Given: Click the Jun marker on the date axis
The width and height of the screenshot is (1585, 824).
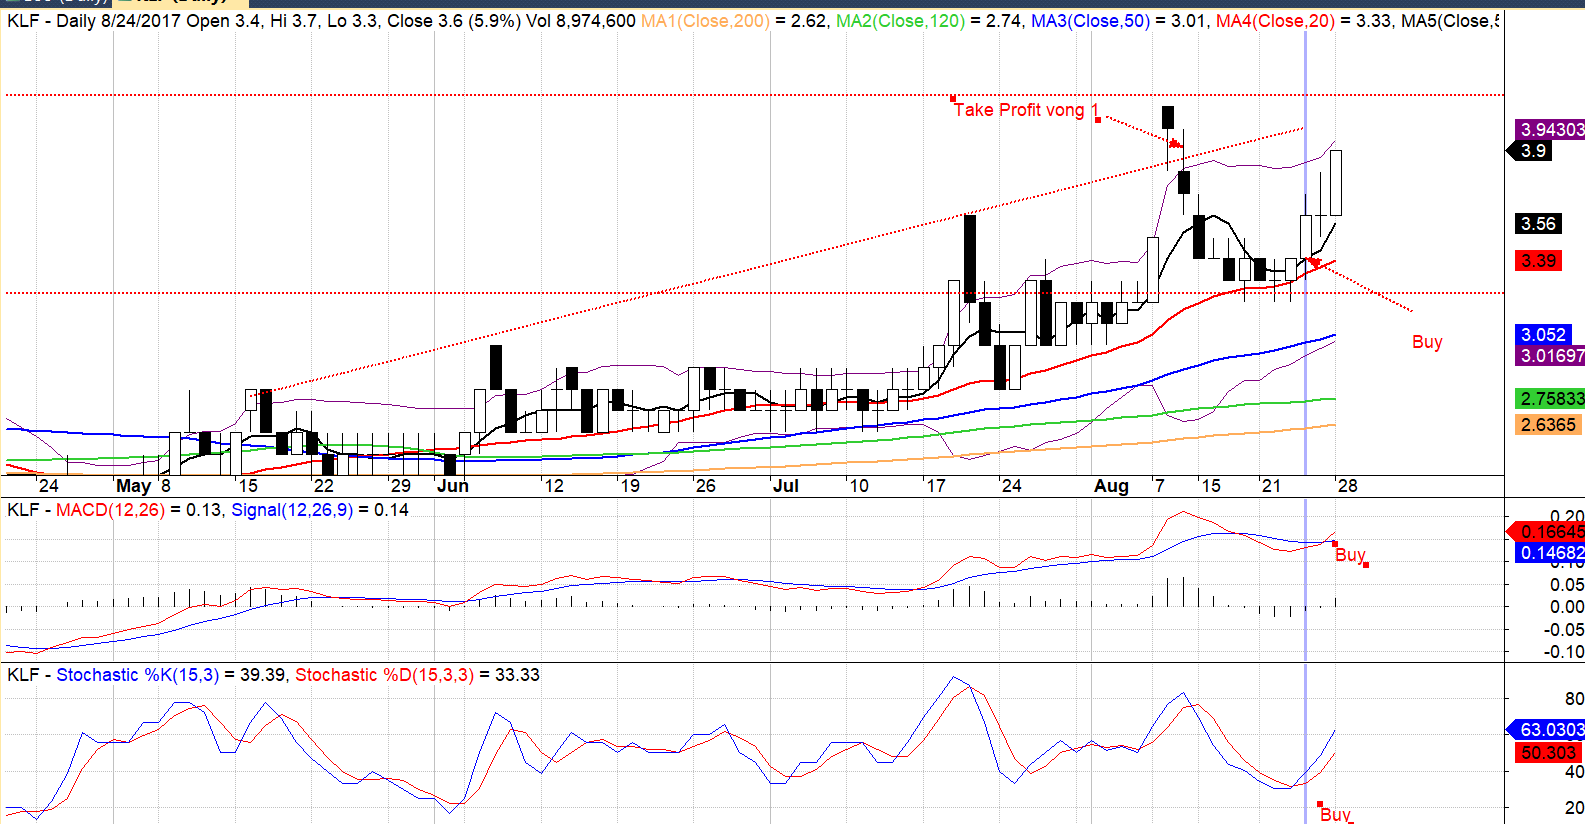Looking at the screenshot, I should tap(453, 486).
